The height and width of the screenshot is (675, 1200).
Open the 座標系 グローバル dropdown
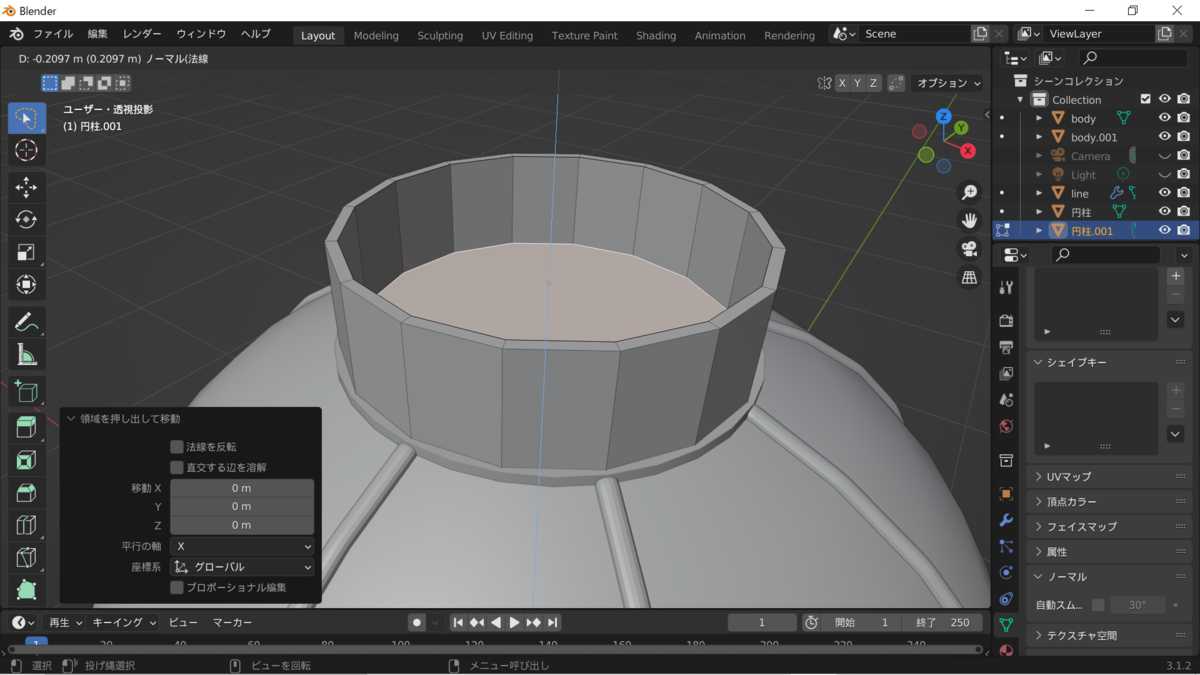point(242,567)
